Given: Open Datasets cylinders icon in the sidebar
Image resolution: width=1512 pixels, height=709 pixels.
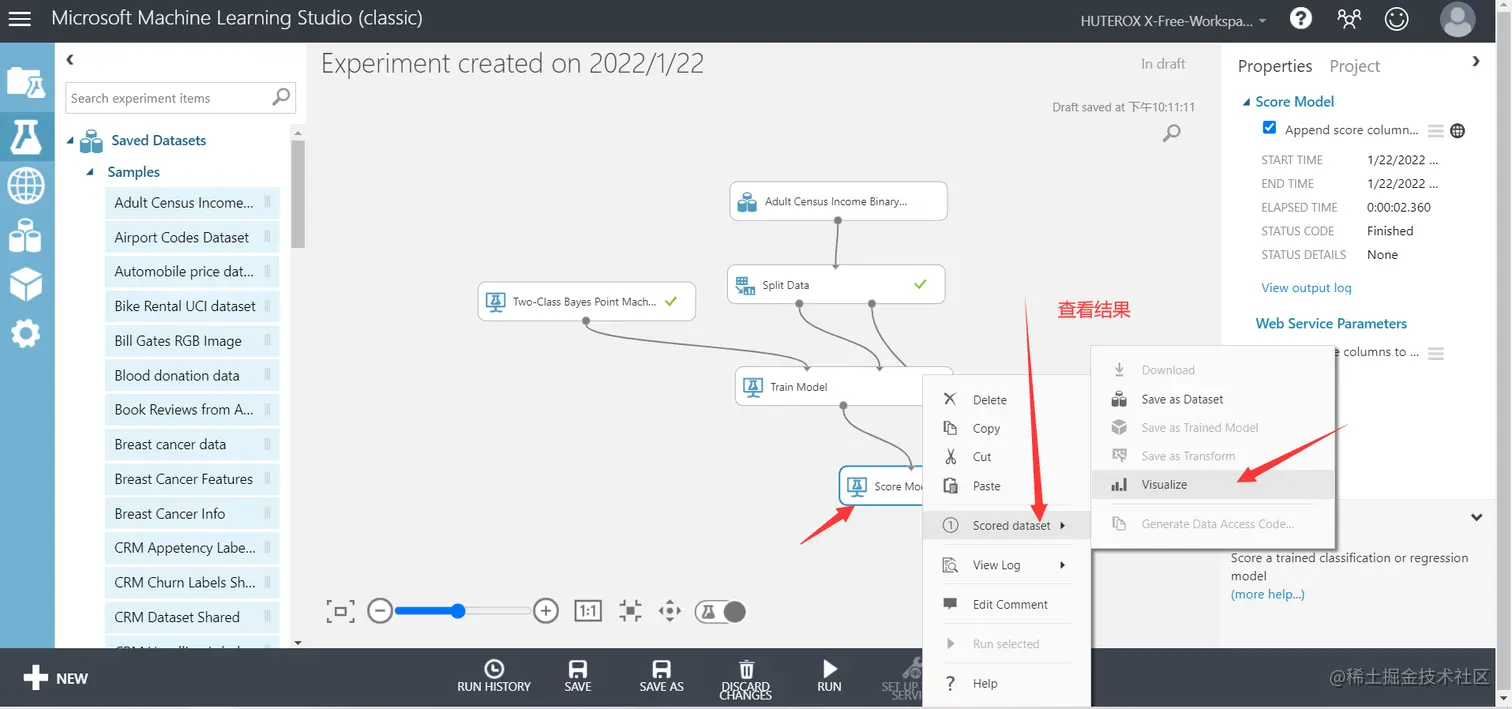Looking at the screenshot, I should pos(26,236).
